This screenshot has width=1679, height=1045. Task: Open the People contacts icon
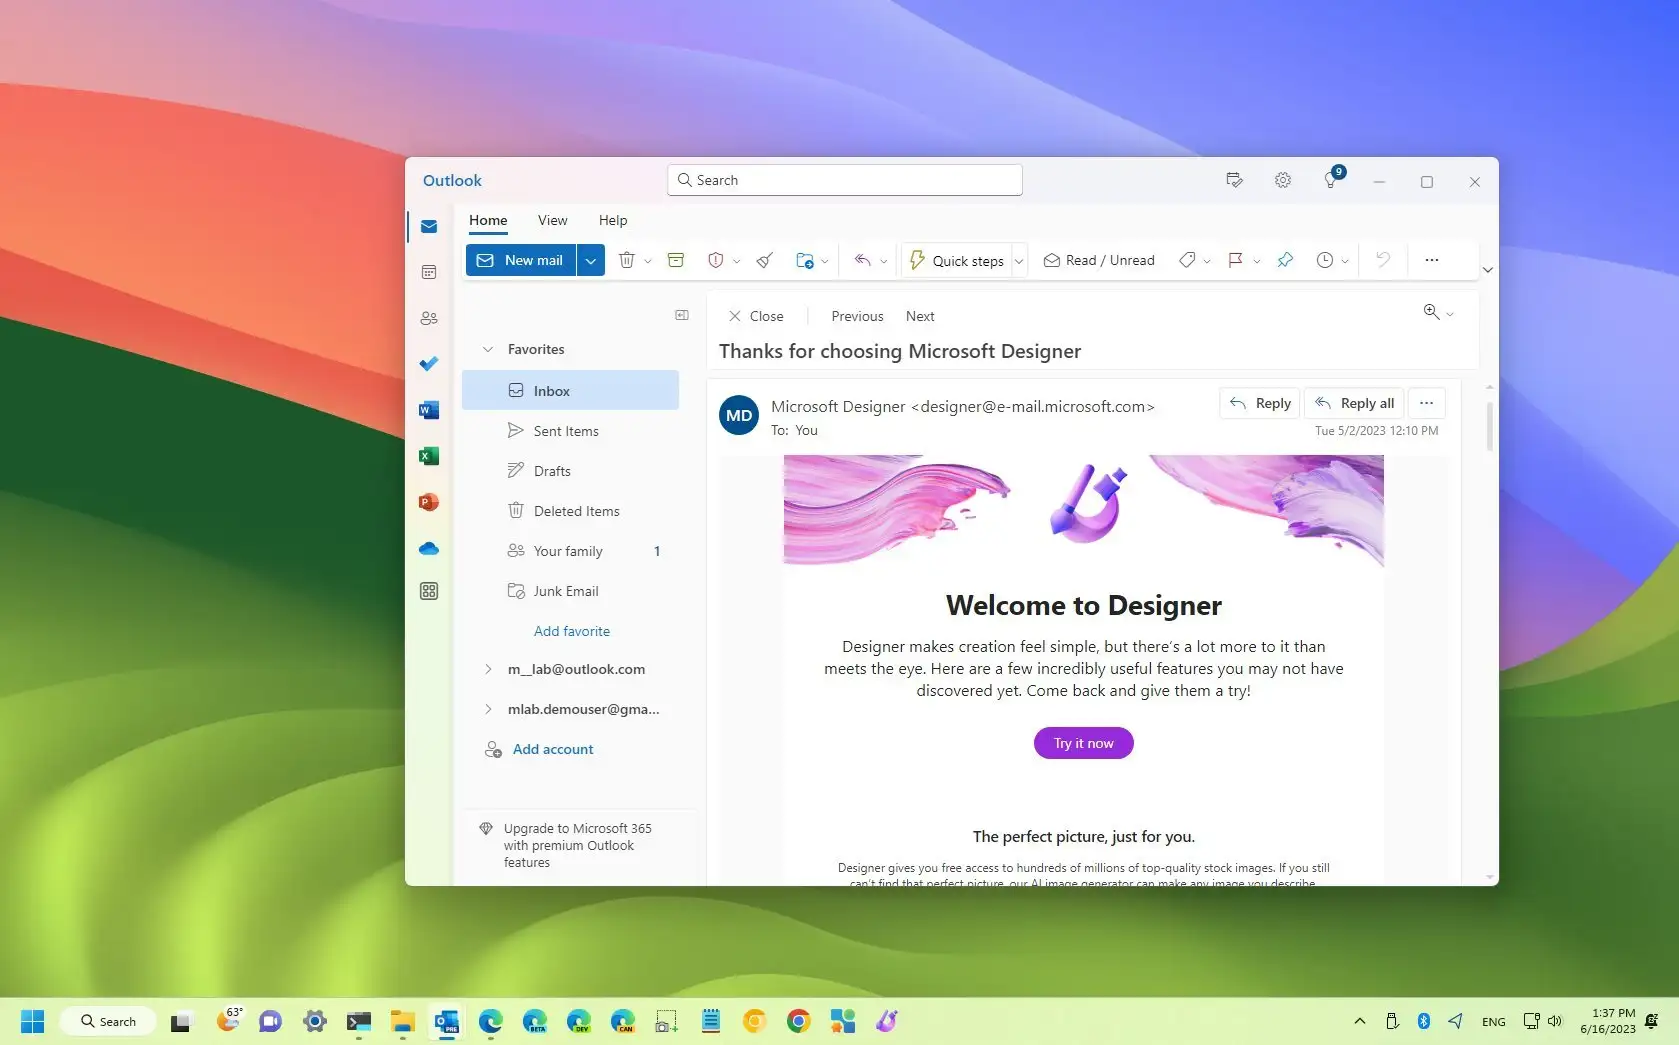click(429, 318)
